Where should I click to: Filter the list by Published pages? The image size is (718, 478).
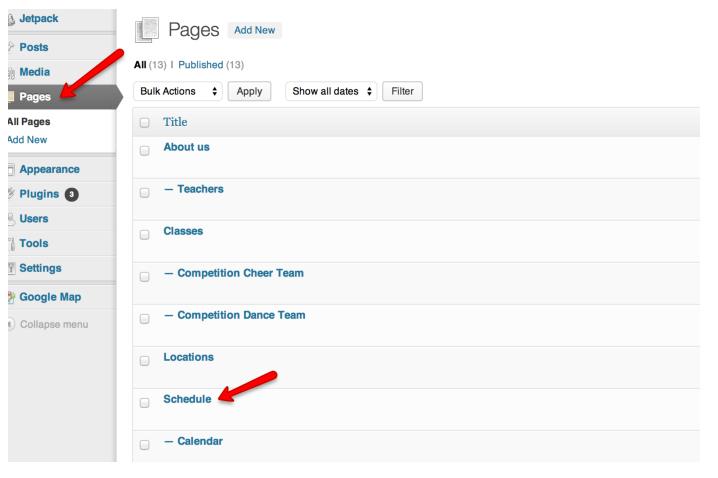click(x=201, y=65)
